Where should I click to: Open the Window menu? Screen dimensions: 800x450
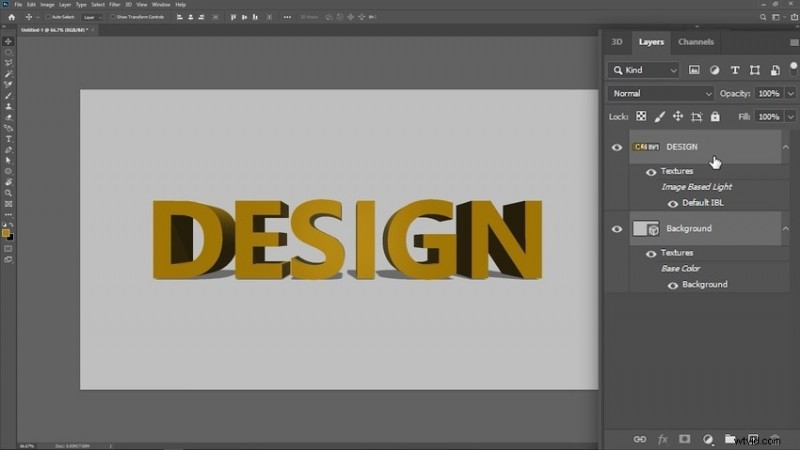click(x=161, y=5)
